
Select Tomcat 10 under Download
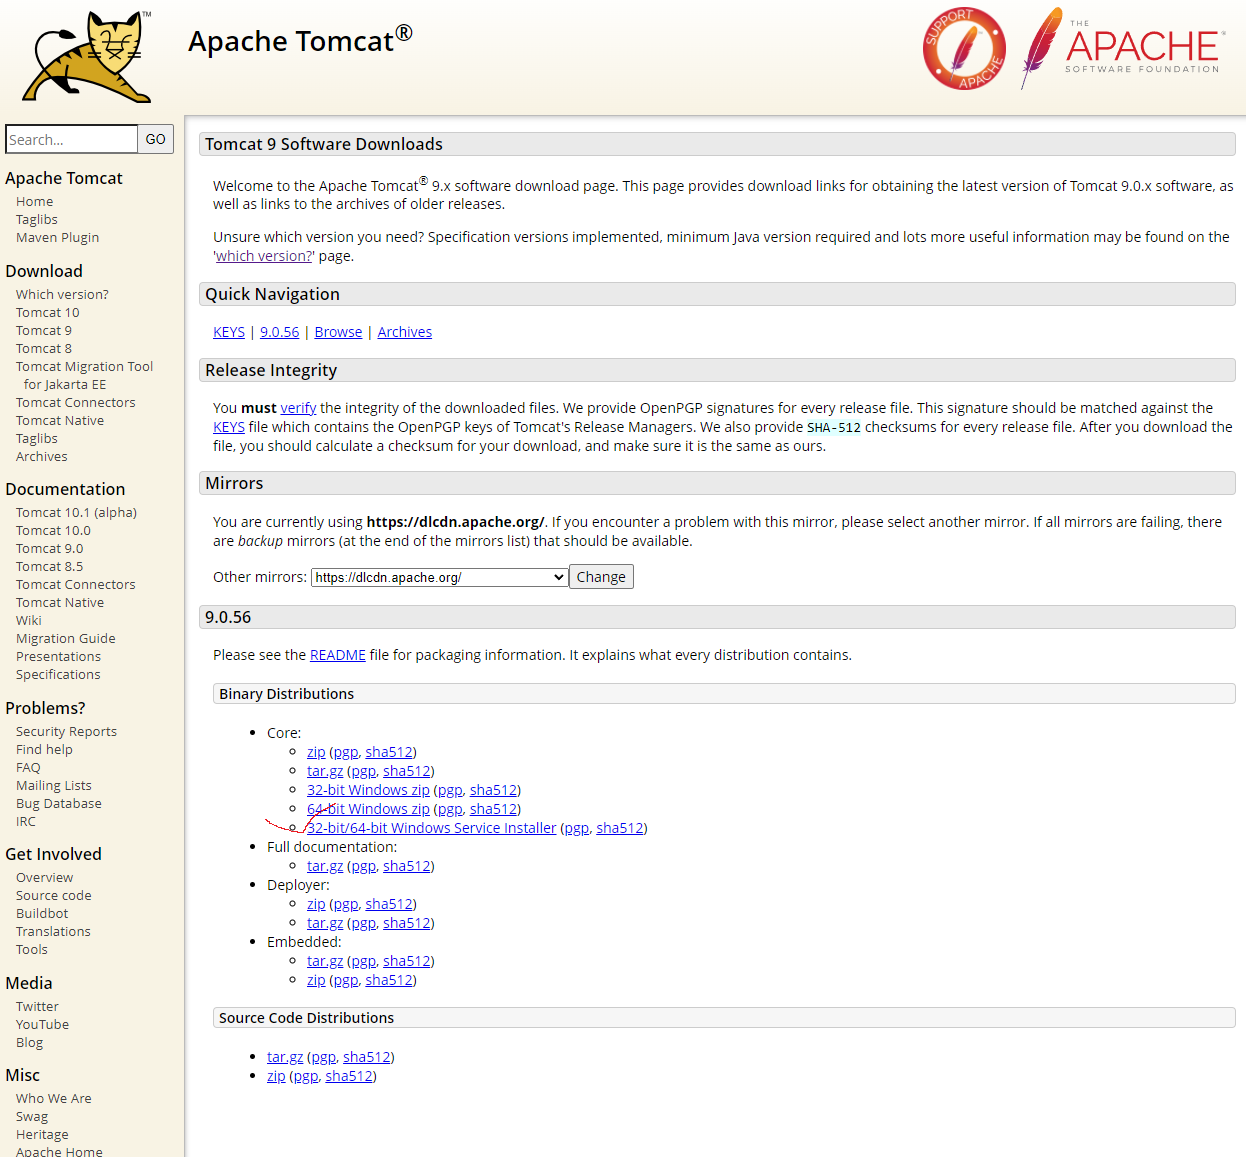(47, 312)
